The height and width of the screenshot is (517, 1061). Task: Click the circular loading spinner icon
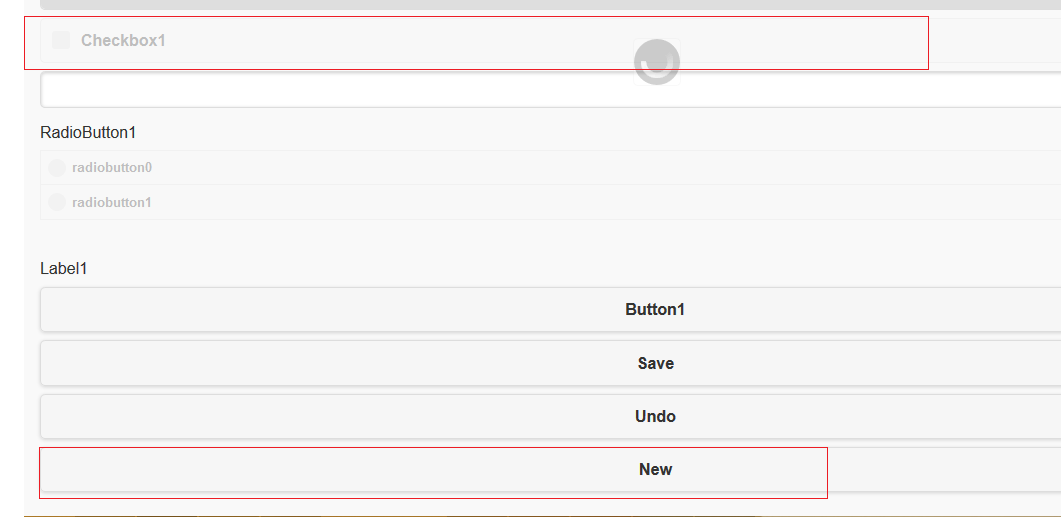point(657,62)
